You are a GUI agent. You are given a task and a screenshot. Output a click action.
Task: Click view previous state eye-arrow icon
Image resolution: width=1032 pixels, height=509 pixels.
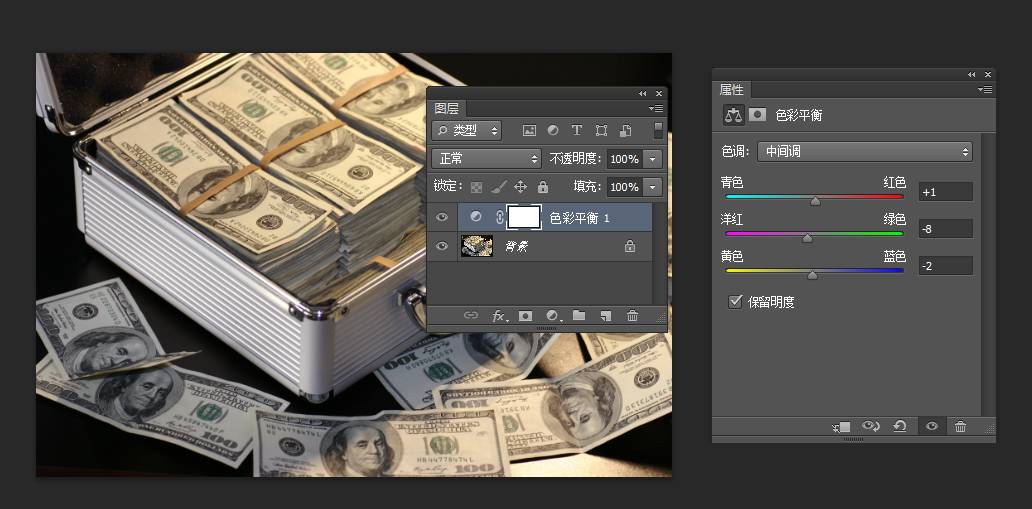pyautogui.click(x=871, y=426)
